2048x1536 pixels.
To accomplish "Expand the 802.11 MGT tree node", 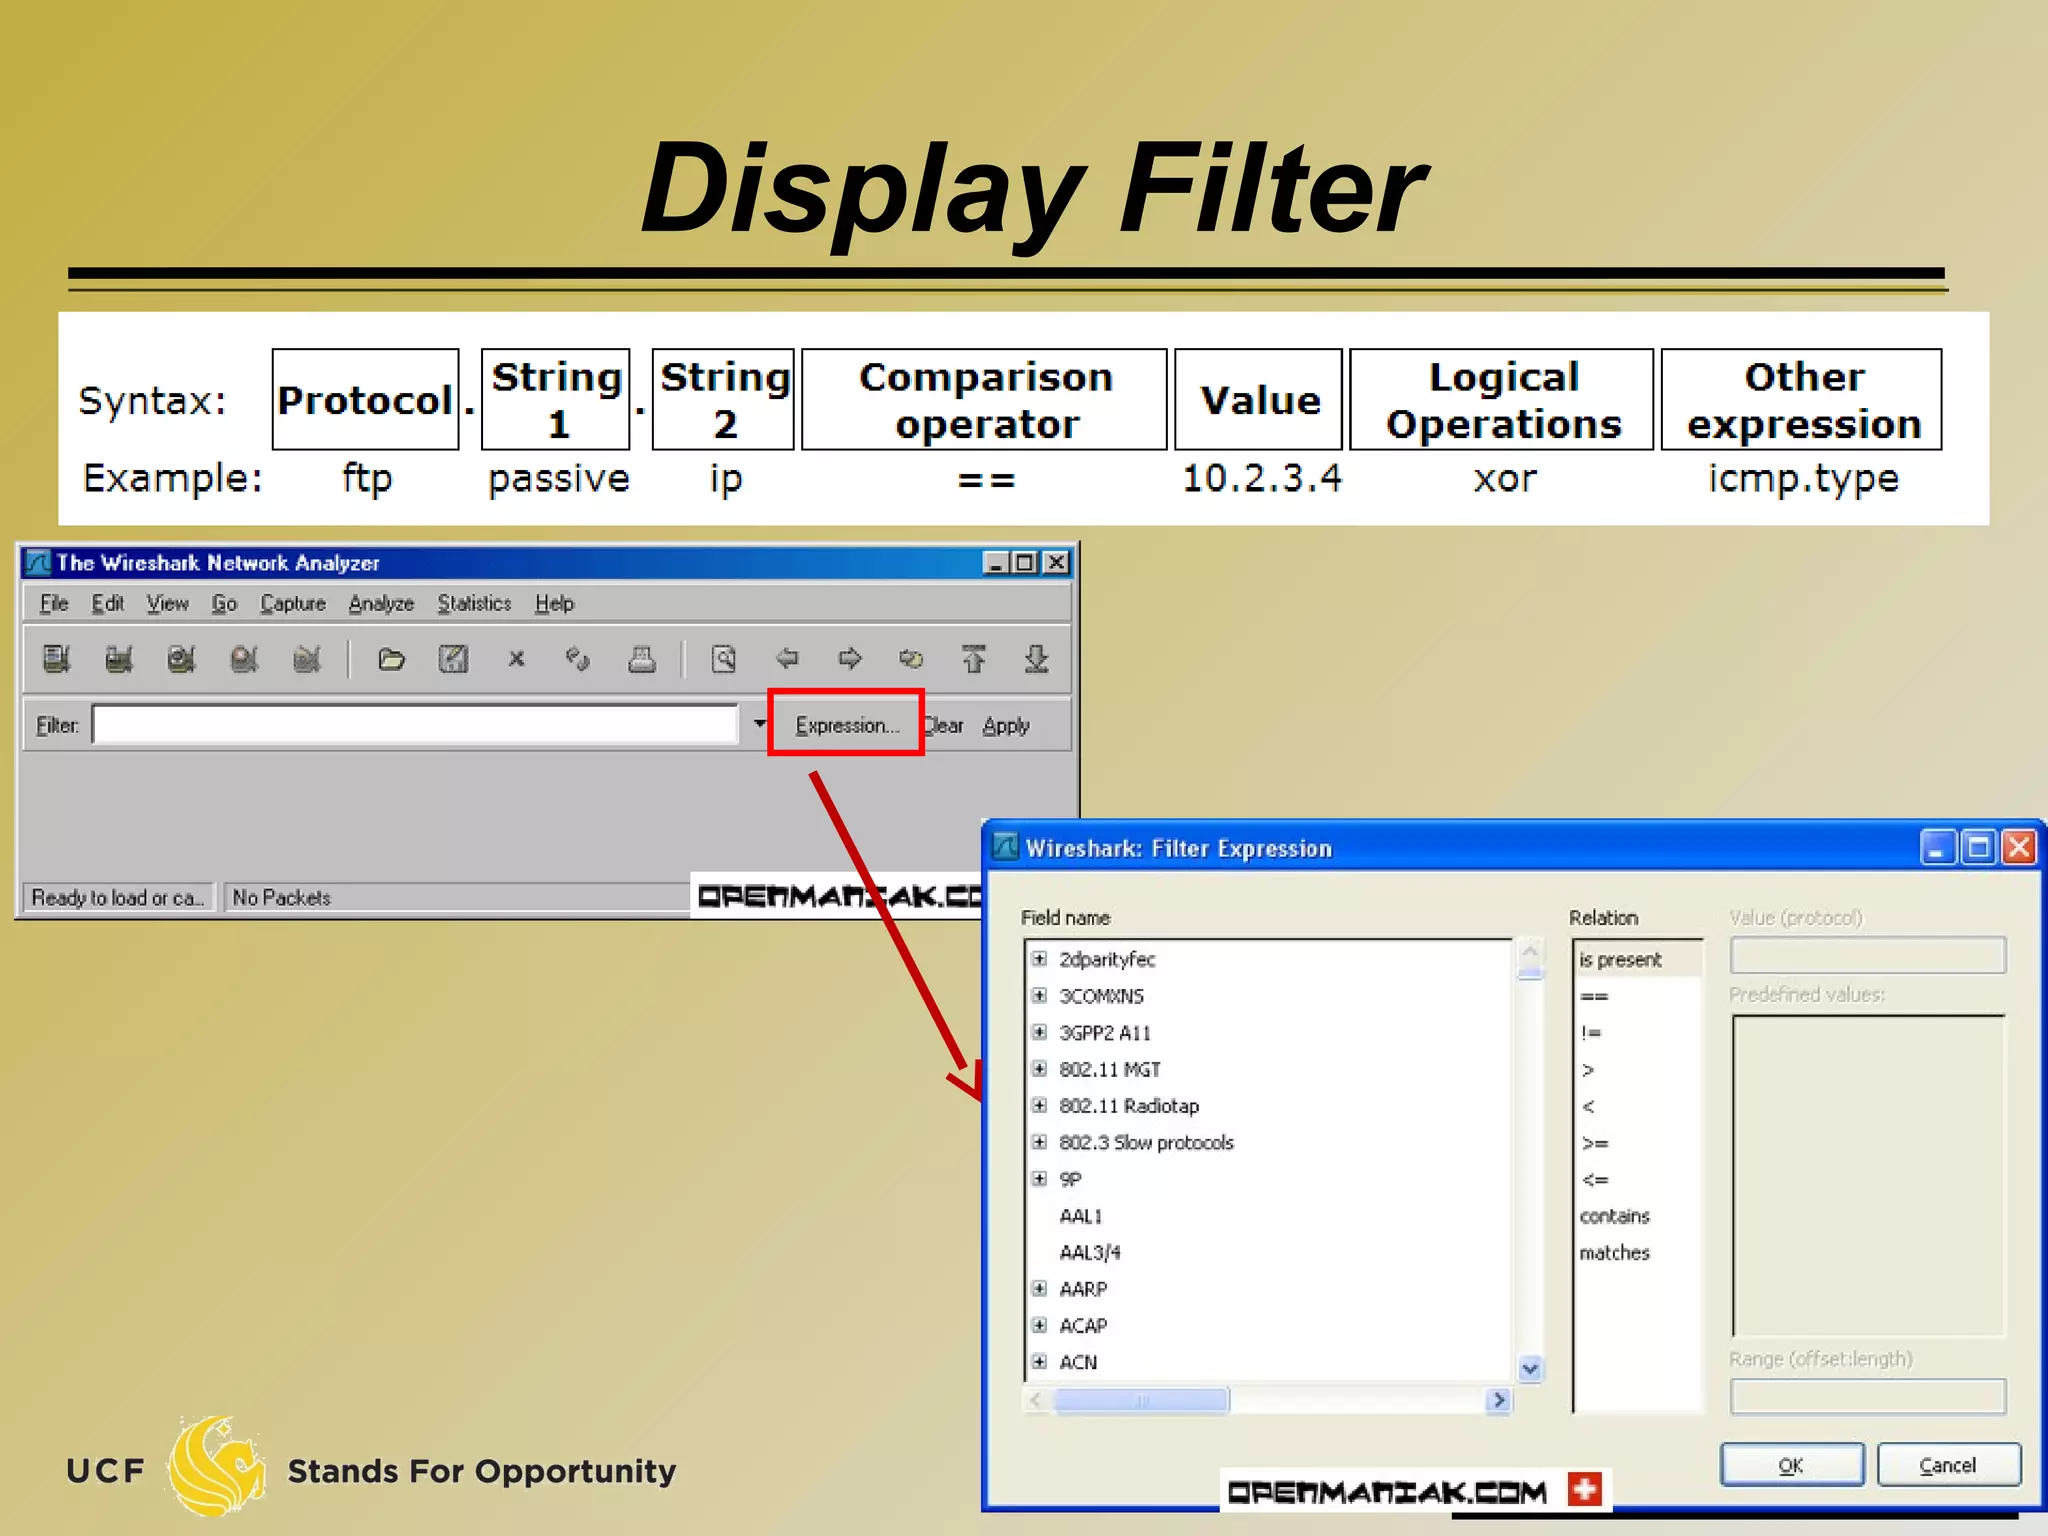I will pos(1040,1069).
